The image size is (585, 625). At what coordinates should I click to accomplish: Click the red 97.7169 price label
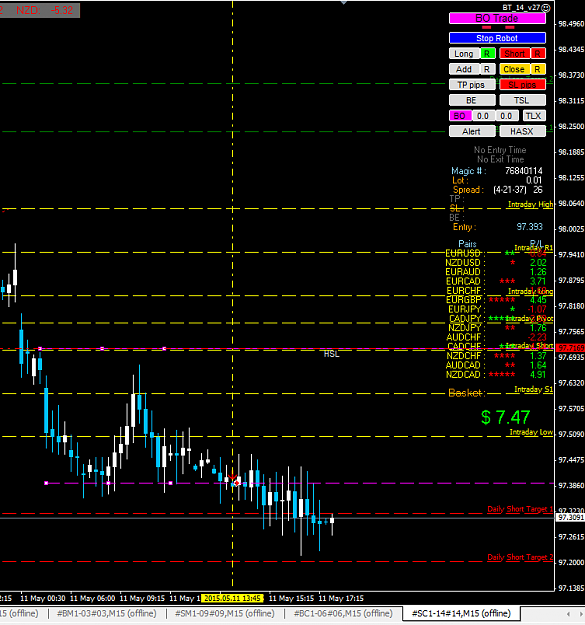(569, 348)
